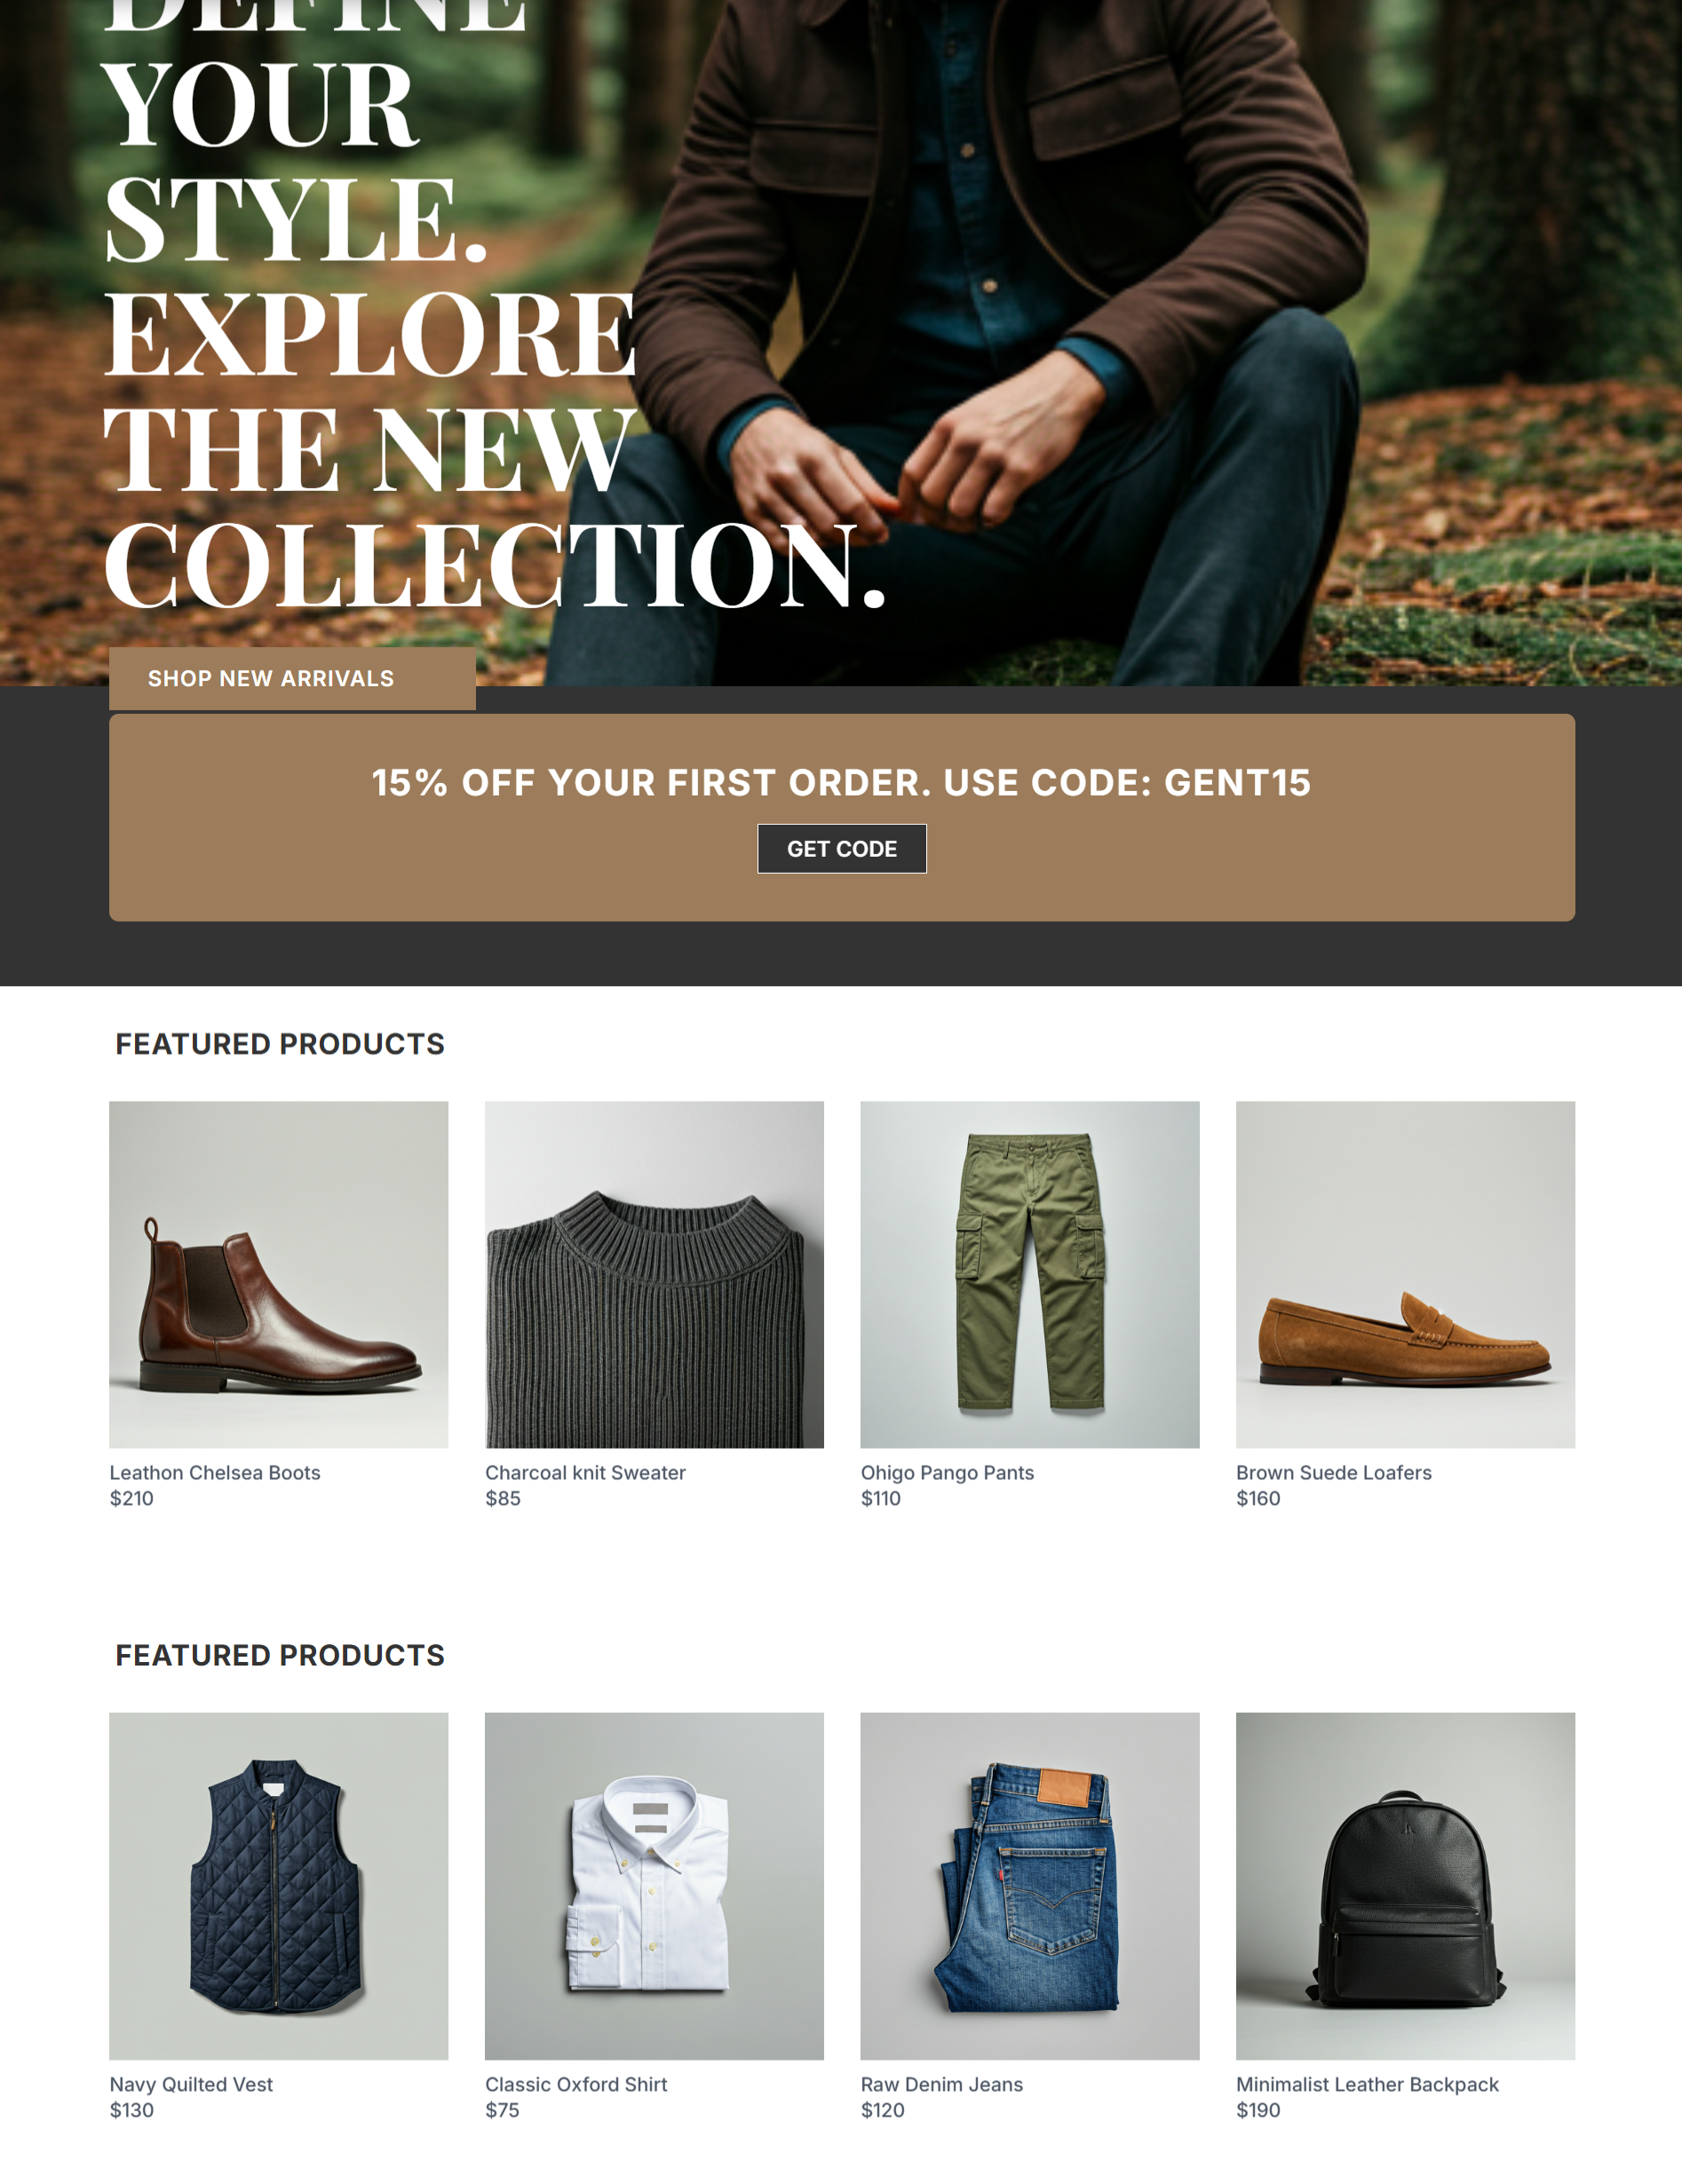Screen dimensions: 1682x2184
Task: Open the green cargo pants image
Action: (x=1030, y=1275)
